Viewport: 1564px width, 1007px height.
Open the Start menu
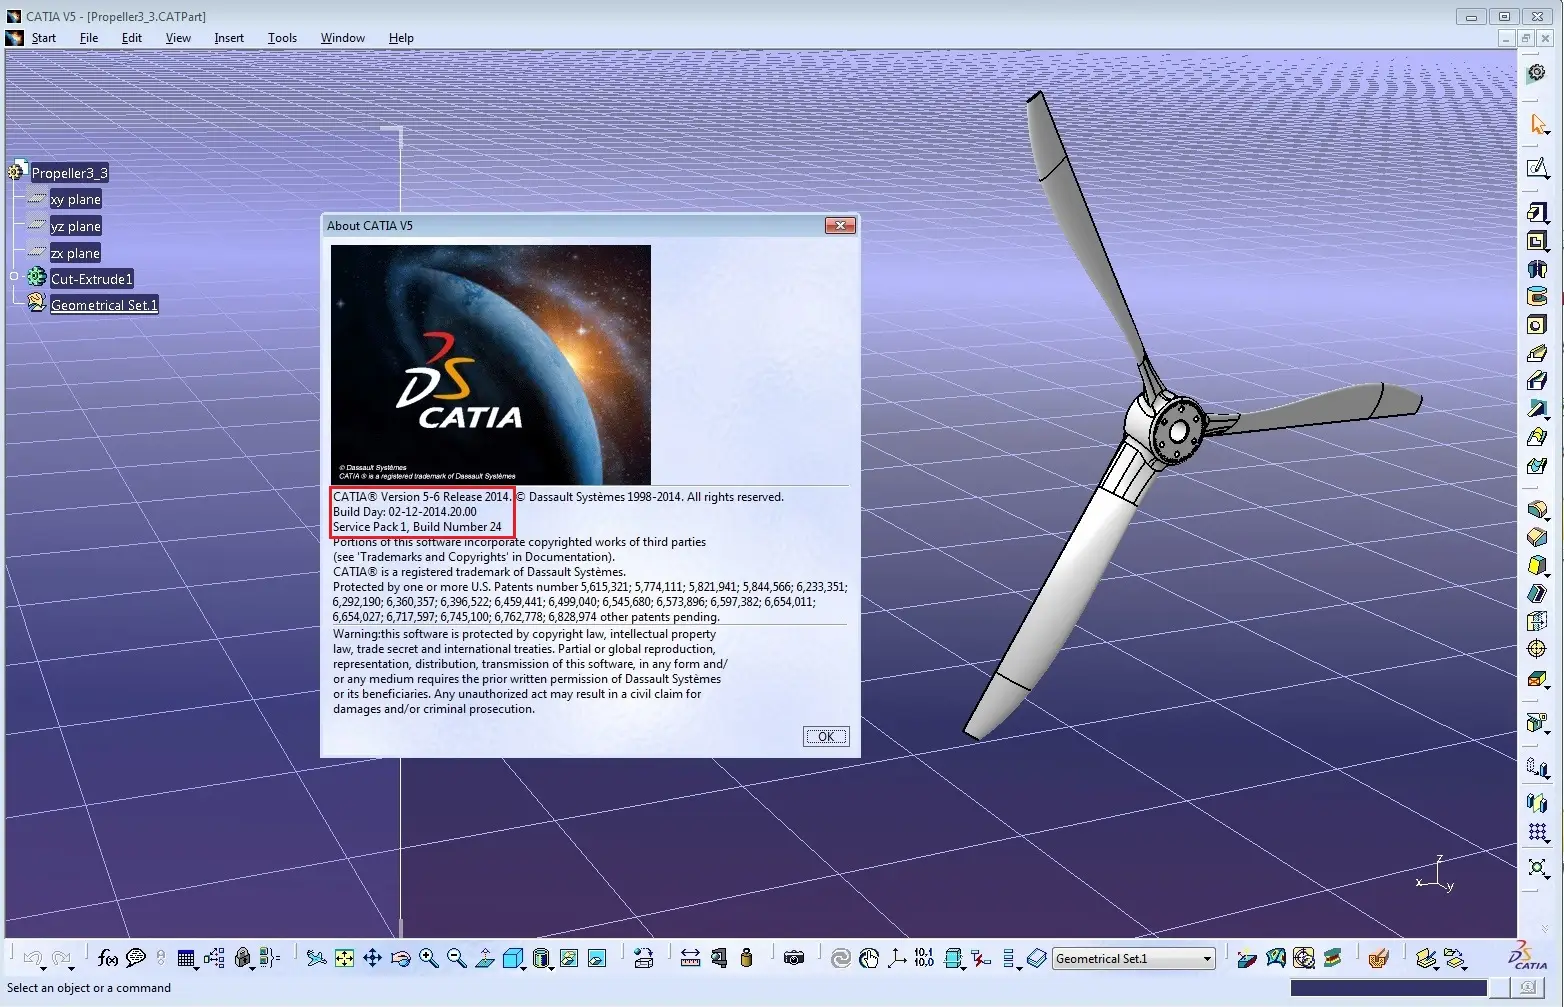pos(43,38)
